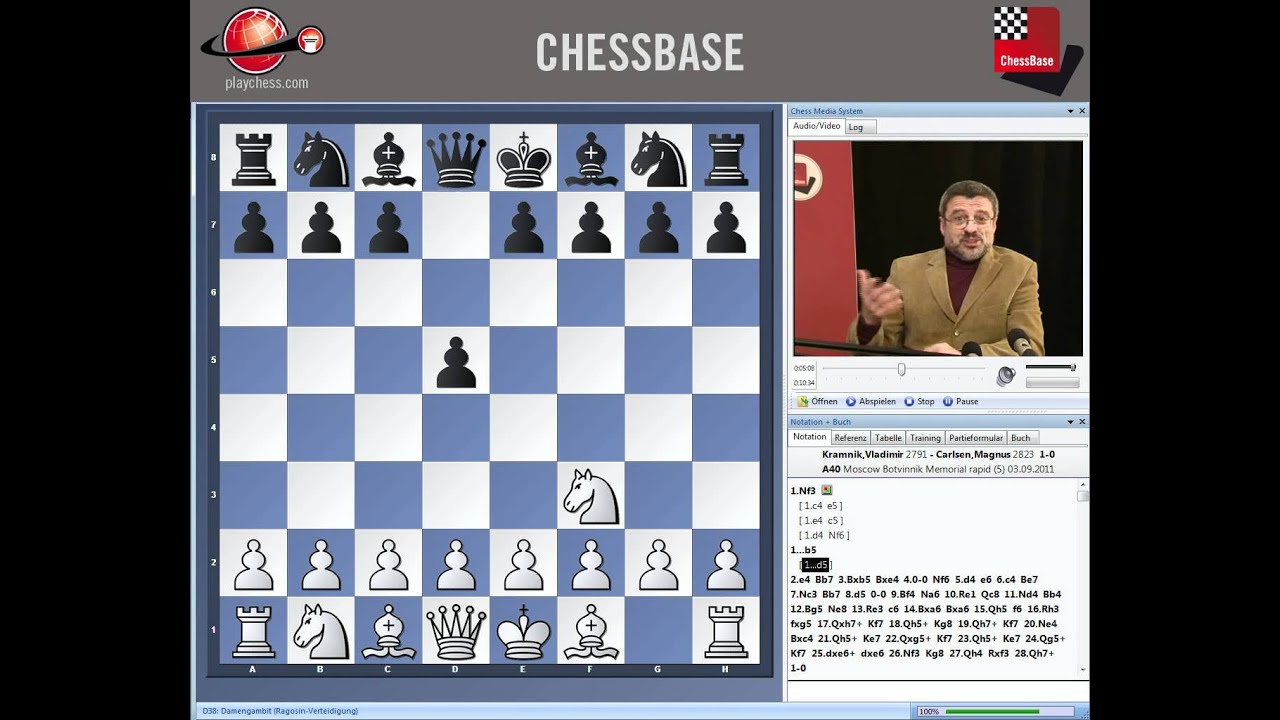
Task: Click the white rook on a1
Action: click(x=253, y=631)
